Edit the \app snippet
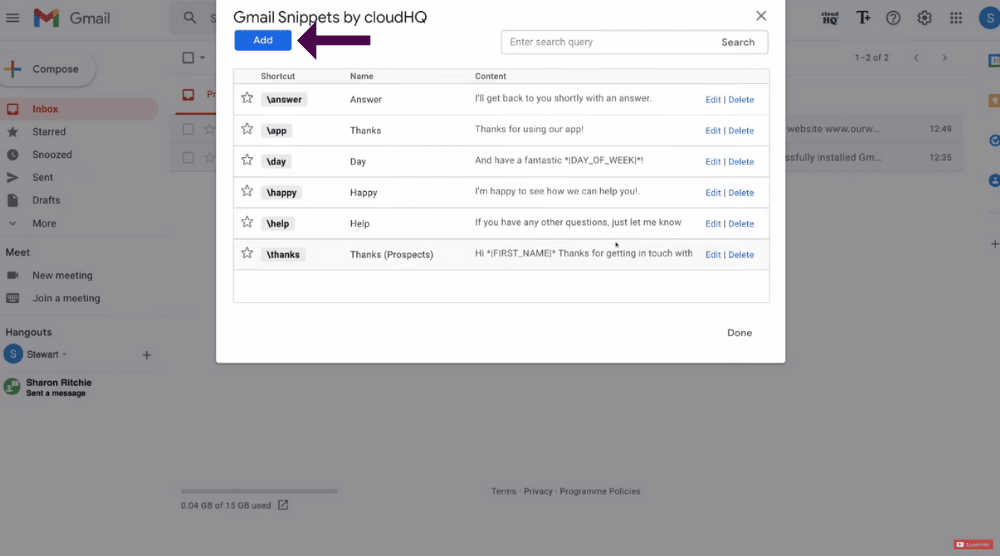Viewport: 1000px width, 556px height. pyautogui.click(x=712, y=131)
